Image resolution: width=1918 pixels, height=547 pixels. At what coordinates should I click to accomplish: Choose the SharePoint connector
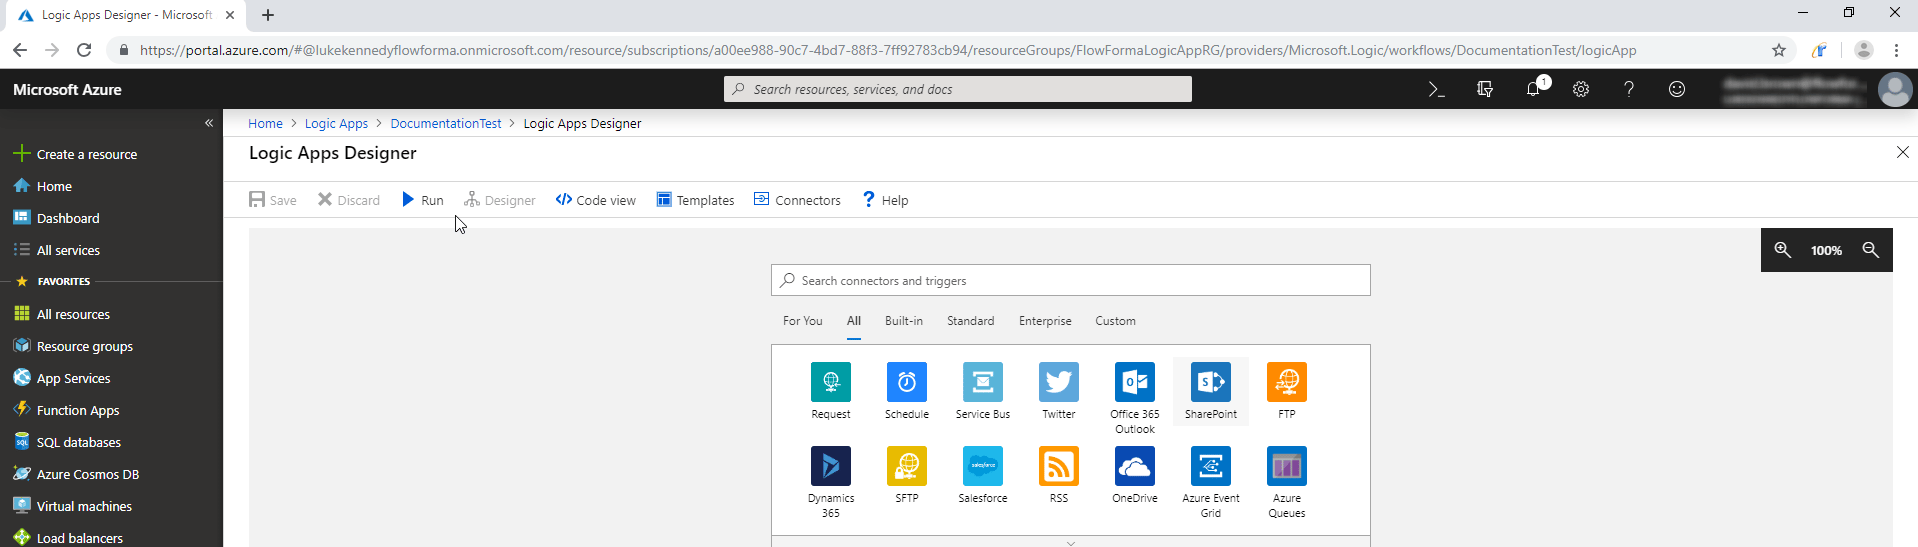1211,391
